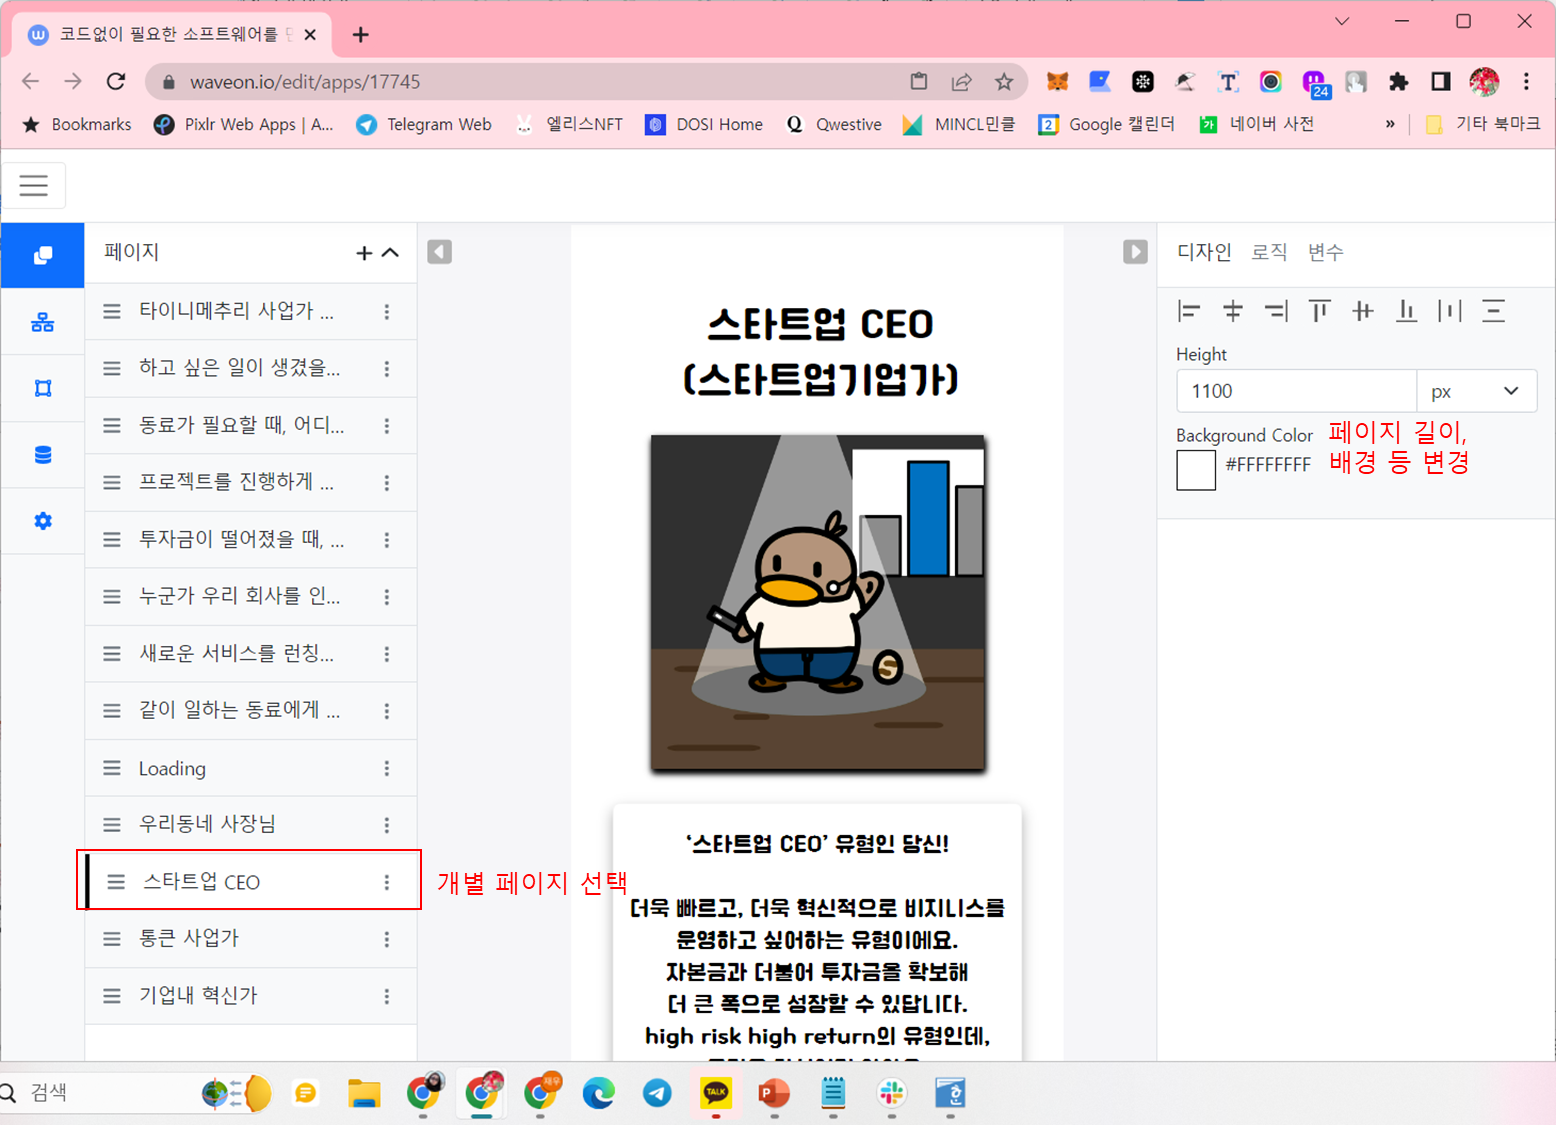Viewport: 1556px width, 1125px height.
Task: Align elements to the bottom
Action: pos(1407,311)
